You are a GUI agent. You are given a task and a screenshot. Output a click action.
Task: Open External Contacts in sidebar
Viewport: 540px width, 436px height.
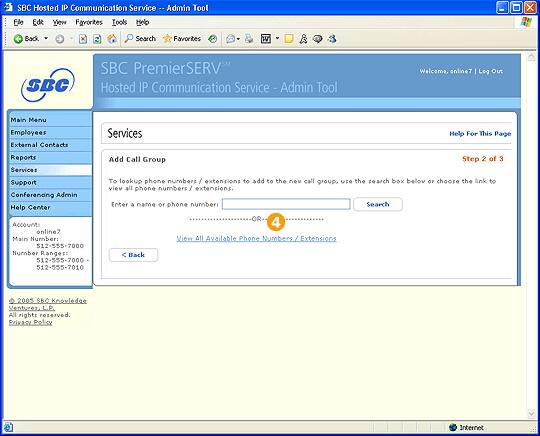coord(51,145)
